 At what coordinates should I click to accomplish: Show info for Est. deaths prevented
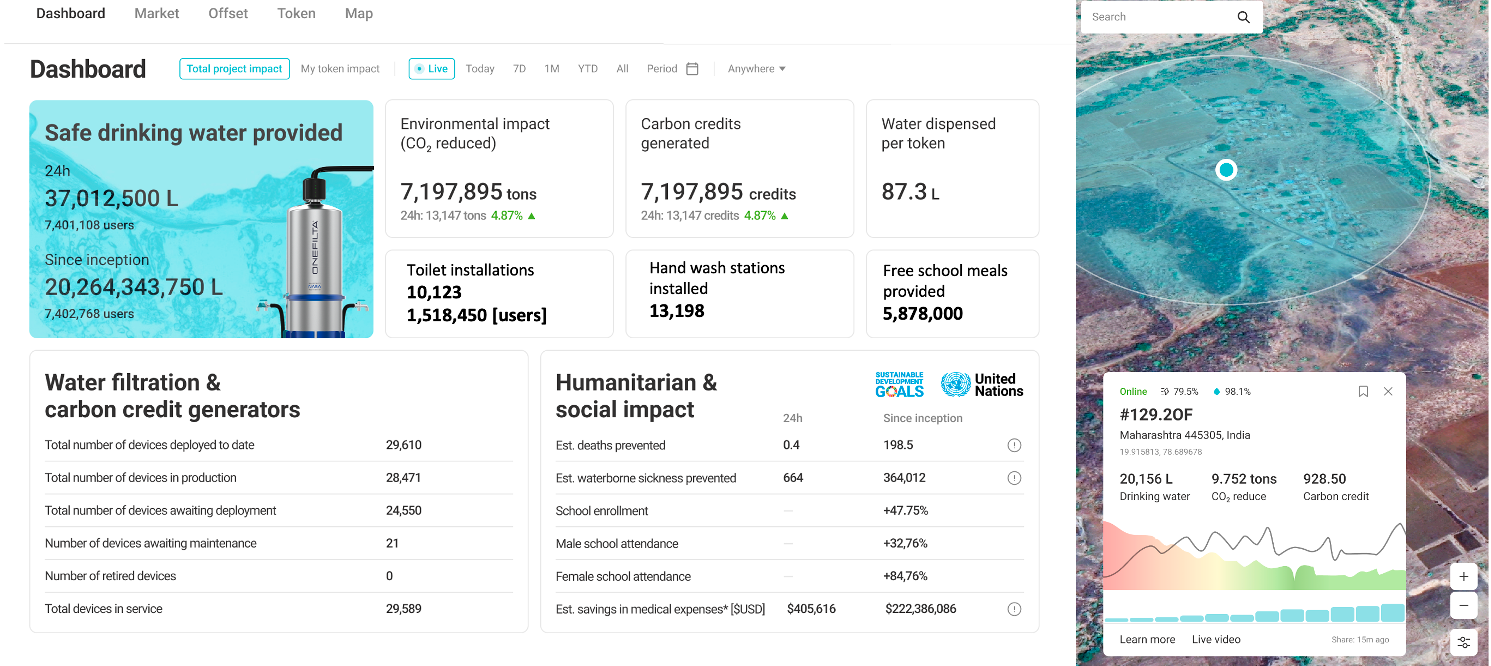(x=1014, y=445)
